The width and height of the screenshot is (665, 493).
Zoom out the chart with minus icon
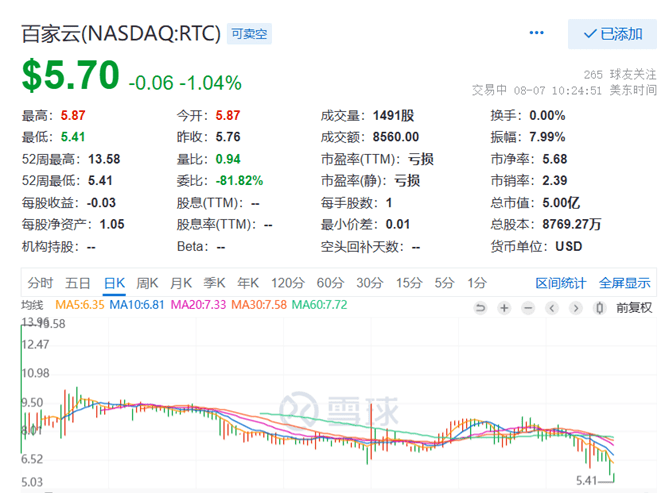(x=527, y=308)
